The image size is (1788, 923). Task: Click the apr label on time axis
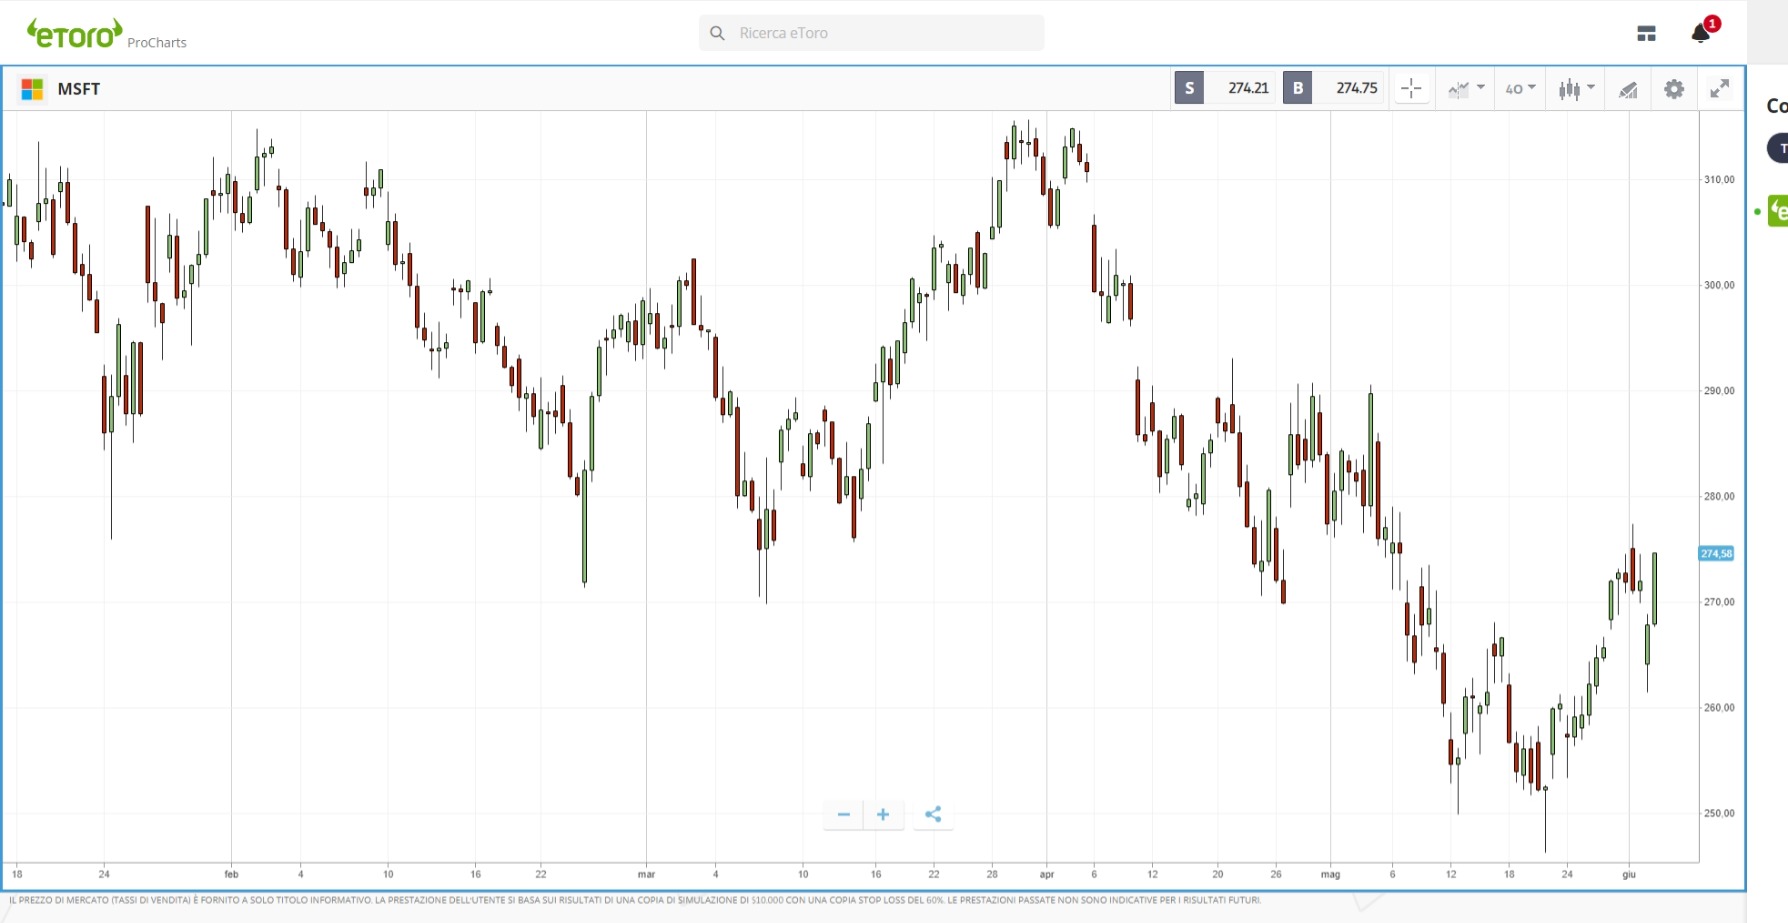pyautogui.click(x=1047, y=874)
